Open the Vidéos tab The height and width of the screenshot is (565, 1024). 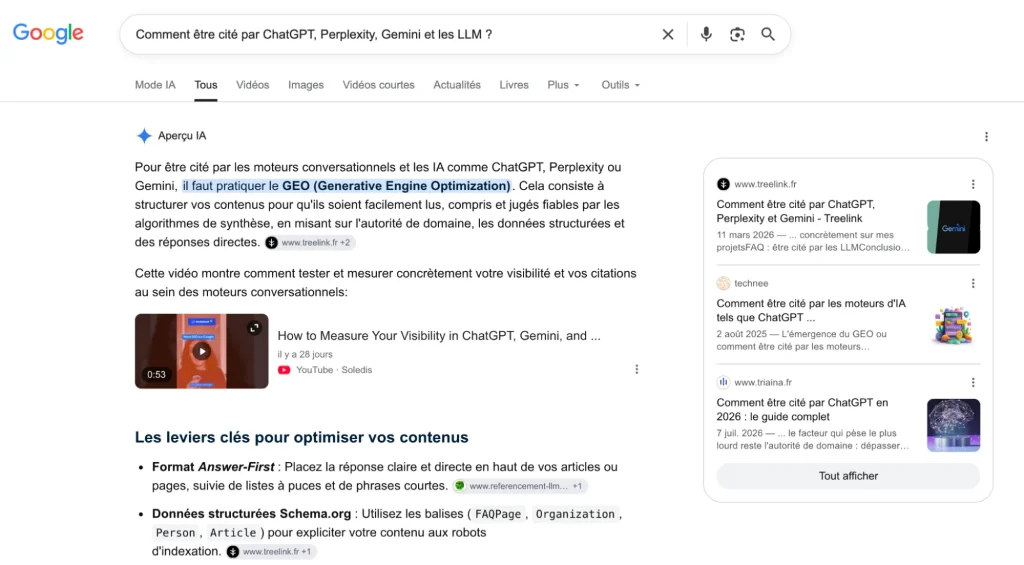click(x=253, y=85)
